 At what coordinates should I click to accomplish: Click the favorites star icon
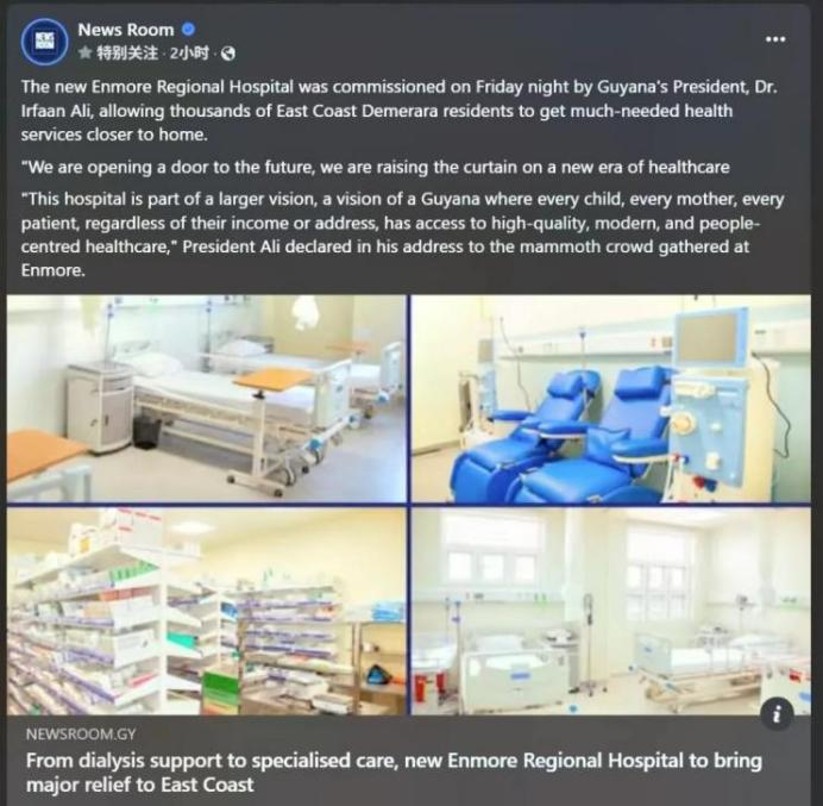85,53
